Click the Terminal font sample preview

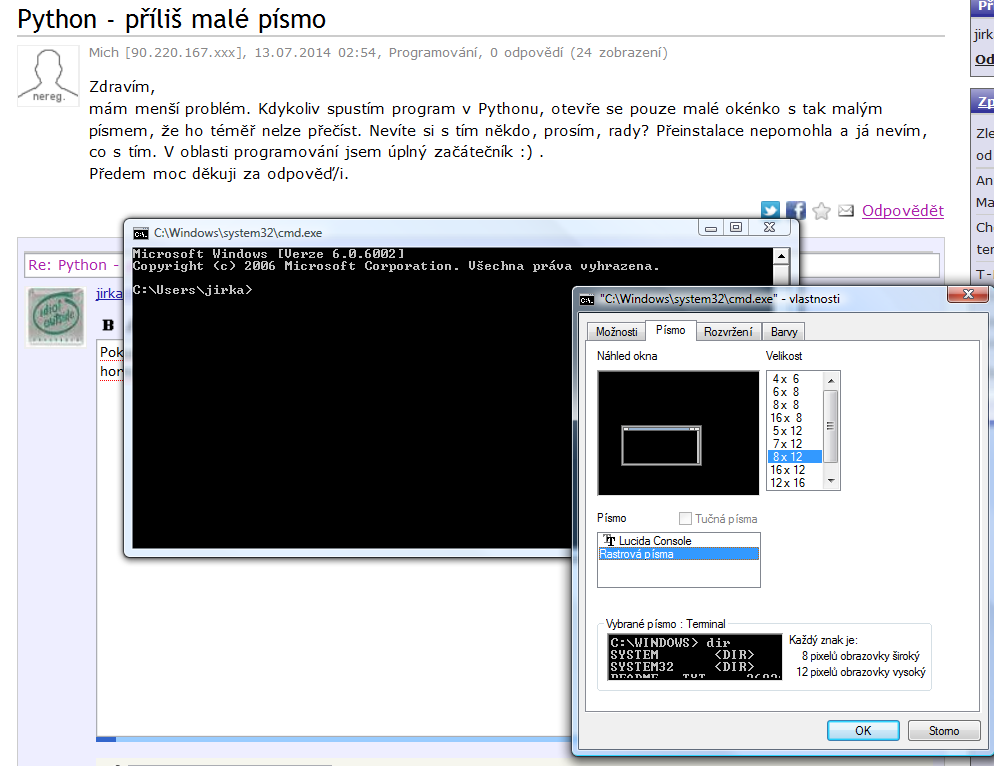click(694, 656)
